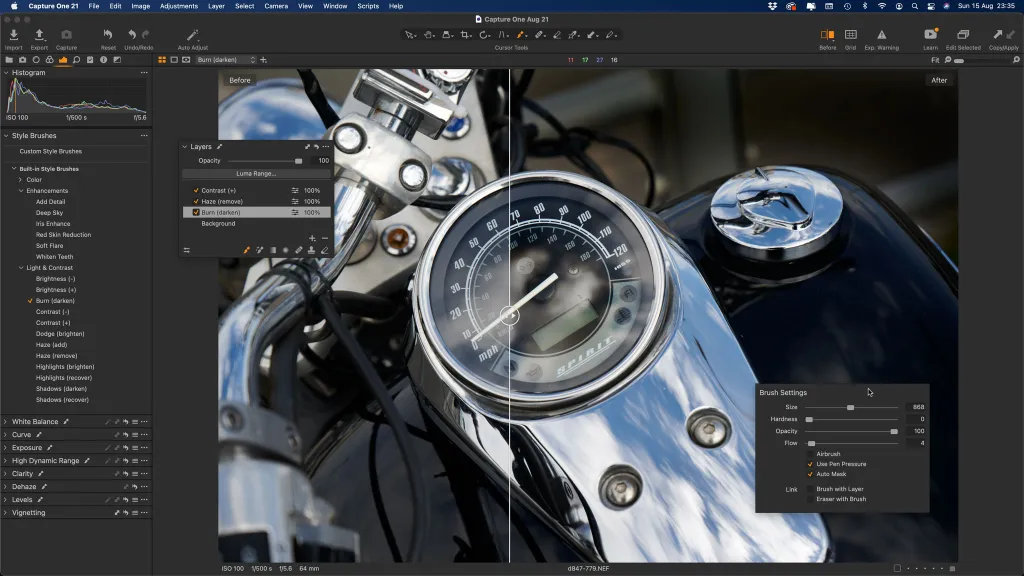Open the Capture camera tool tab
This screenshot has height=576, width=1024.
point(23,59)
